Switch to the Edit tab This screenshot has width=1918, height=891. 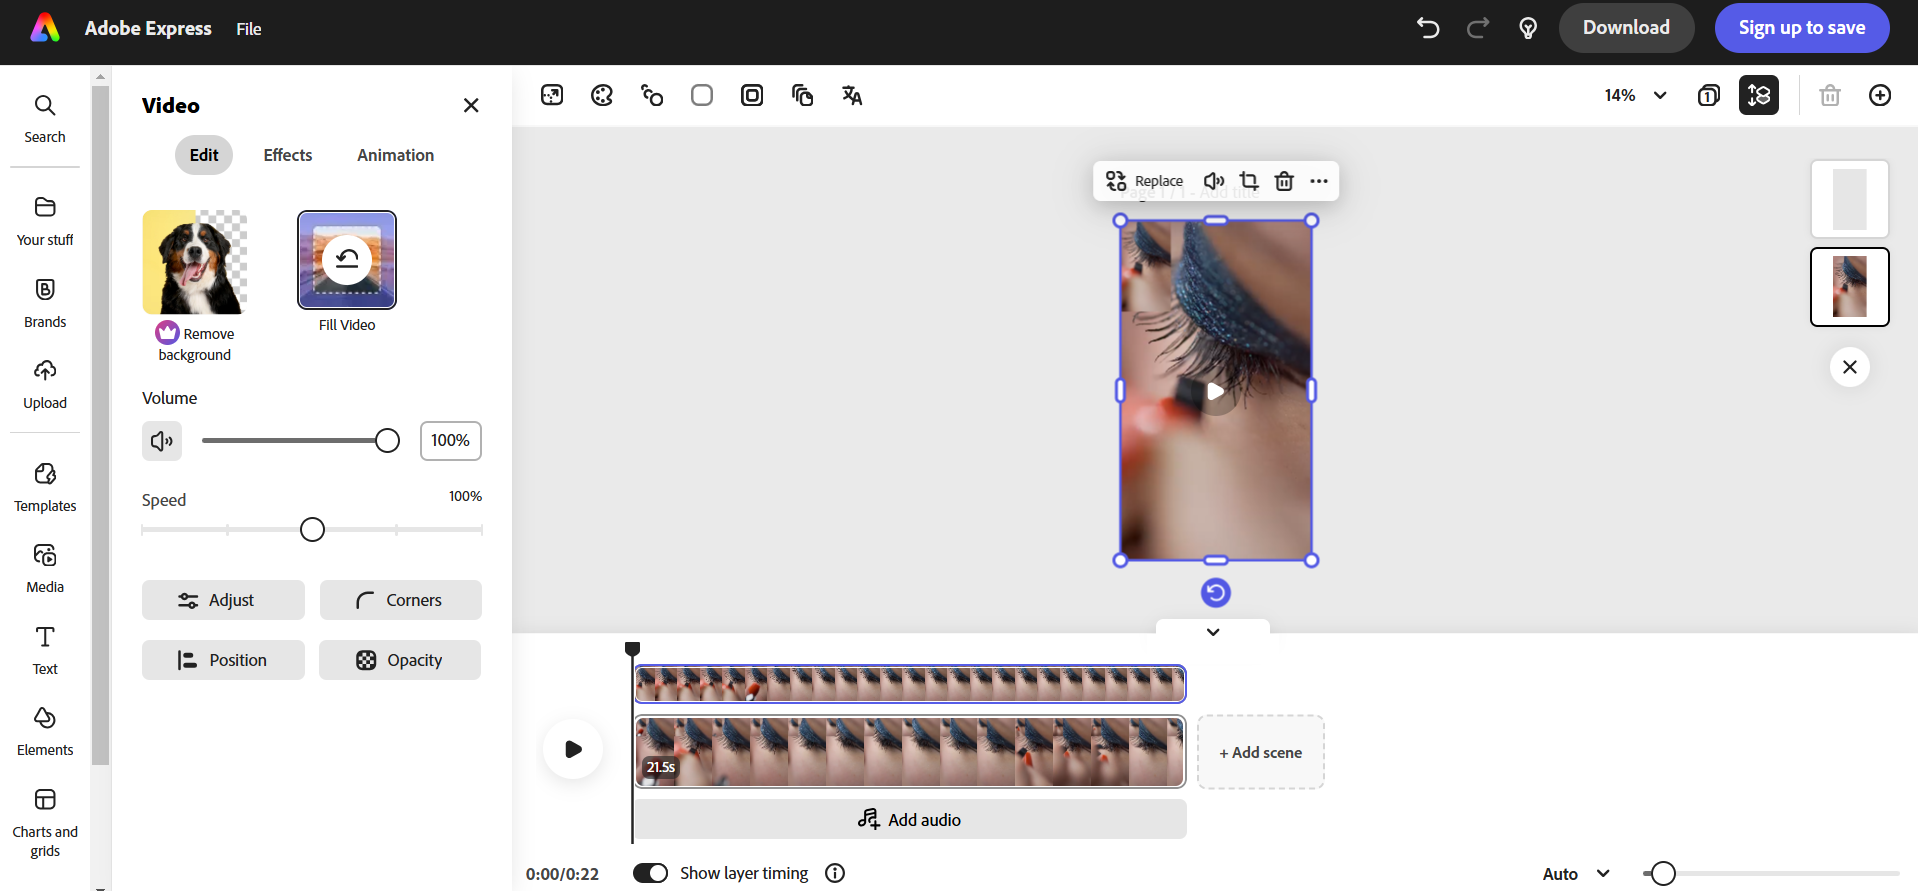point(204,155)
